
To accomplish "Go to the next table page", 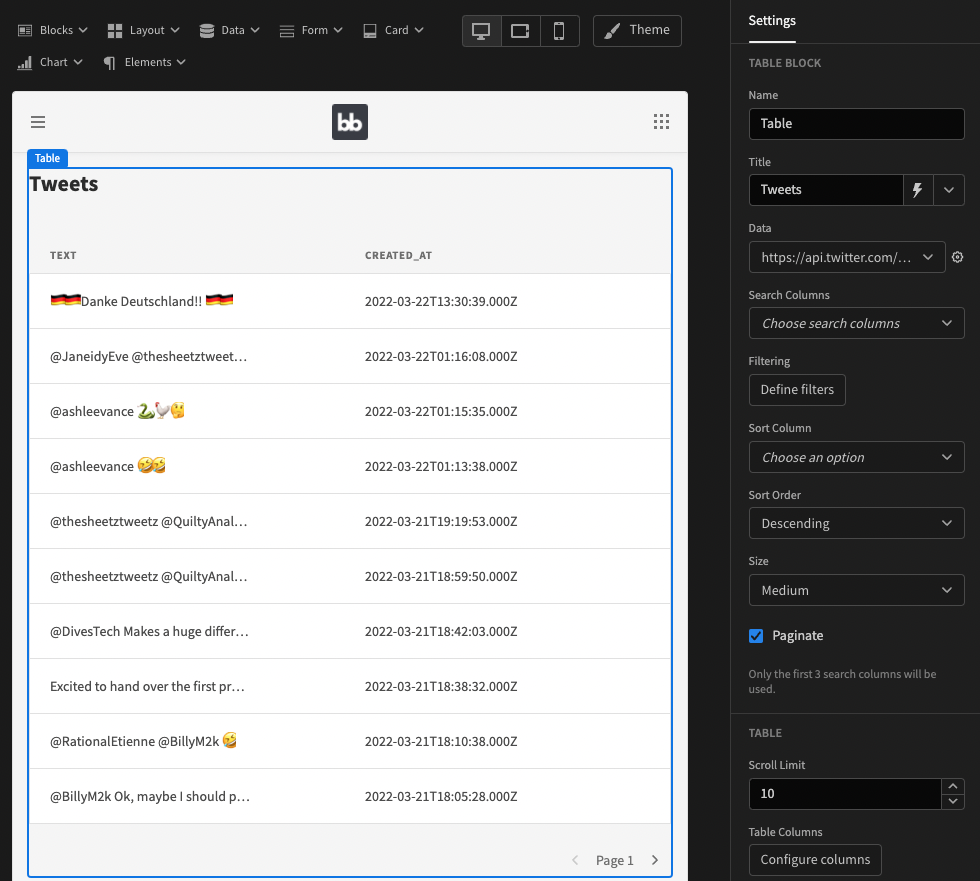I will (x=655, y=860).
